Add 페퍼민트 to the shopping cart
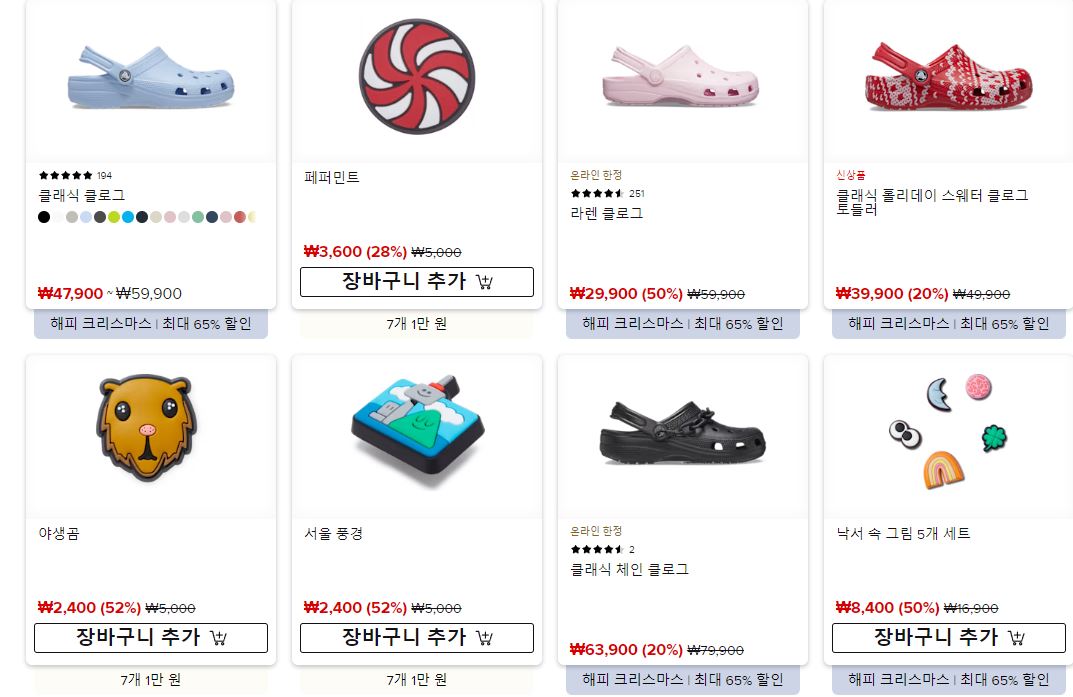The width and height of the screenshot is (1073, 697). (417, 282)
